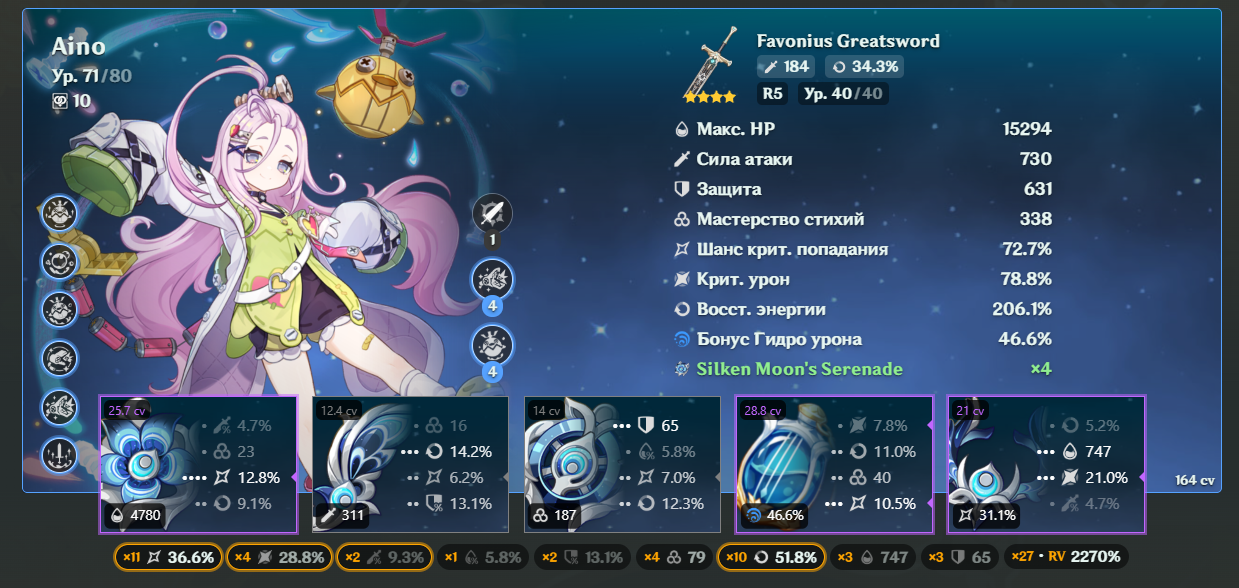Viewport: 1239px width, 588px height.
Task: Open the flower artifact card showing 4780 HP
Action: [x=198, y=464]
